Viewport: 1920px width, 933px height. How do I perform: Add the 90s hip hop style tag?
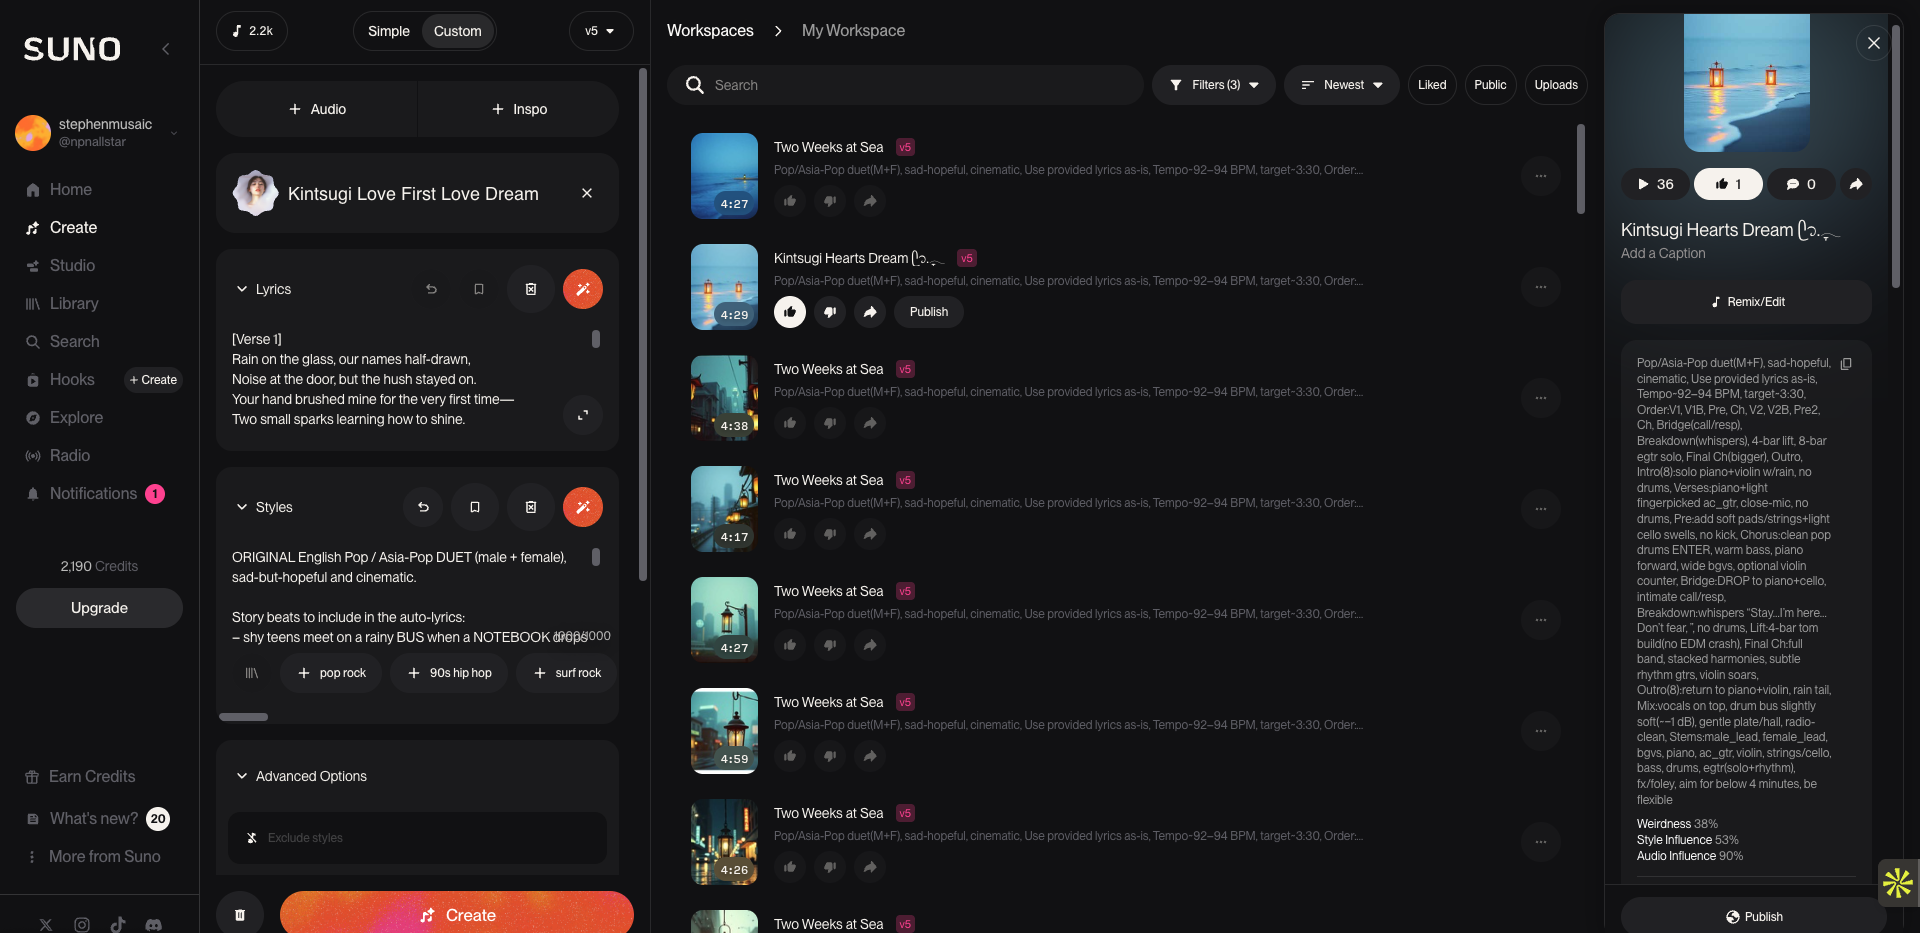tap(449, 673)
